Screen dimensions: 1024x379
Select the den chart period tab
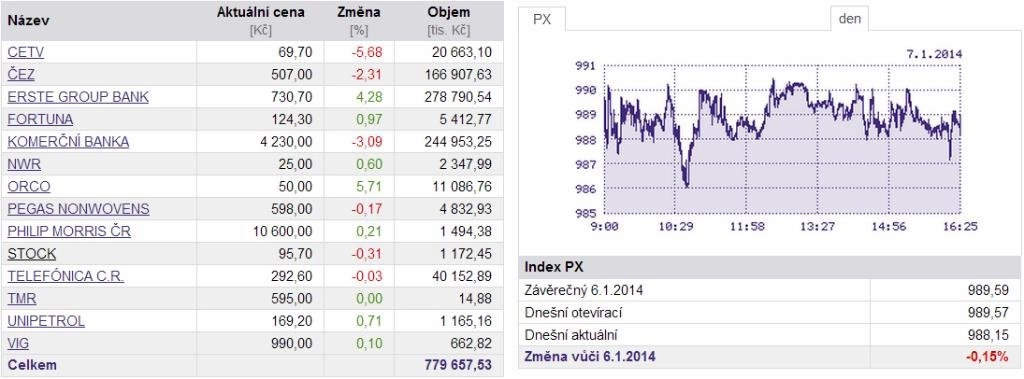coord(850,19)
